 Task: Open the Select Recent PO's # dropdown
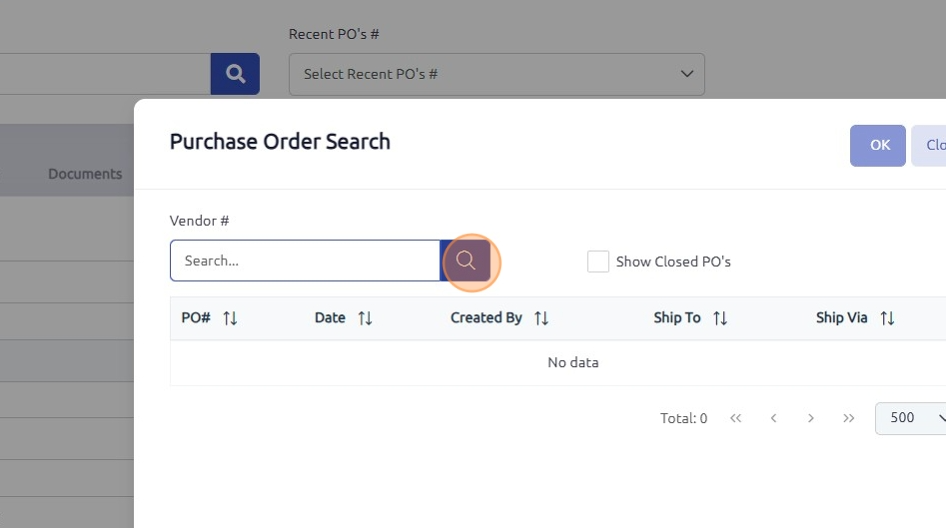pos(497,74)
